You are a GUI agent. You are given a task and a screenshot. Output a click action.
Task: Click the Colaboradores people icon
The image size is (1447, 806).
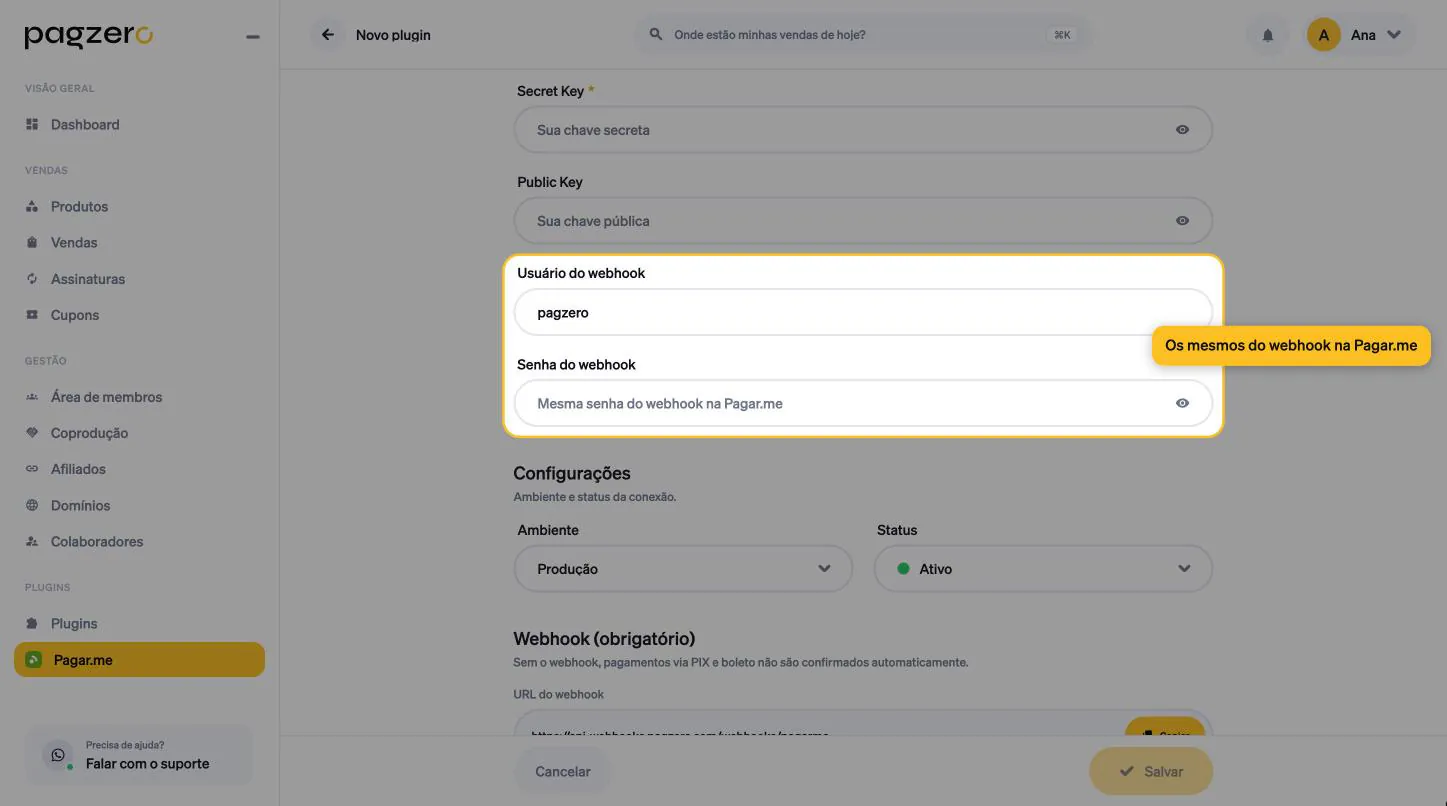pos(32,541)
